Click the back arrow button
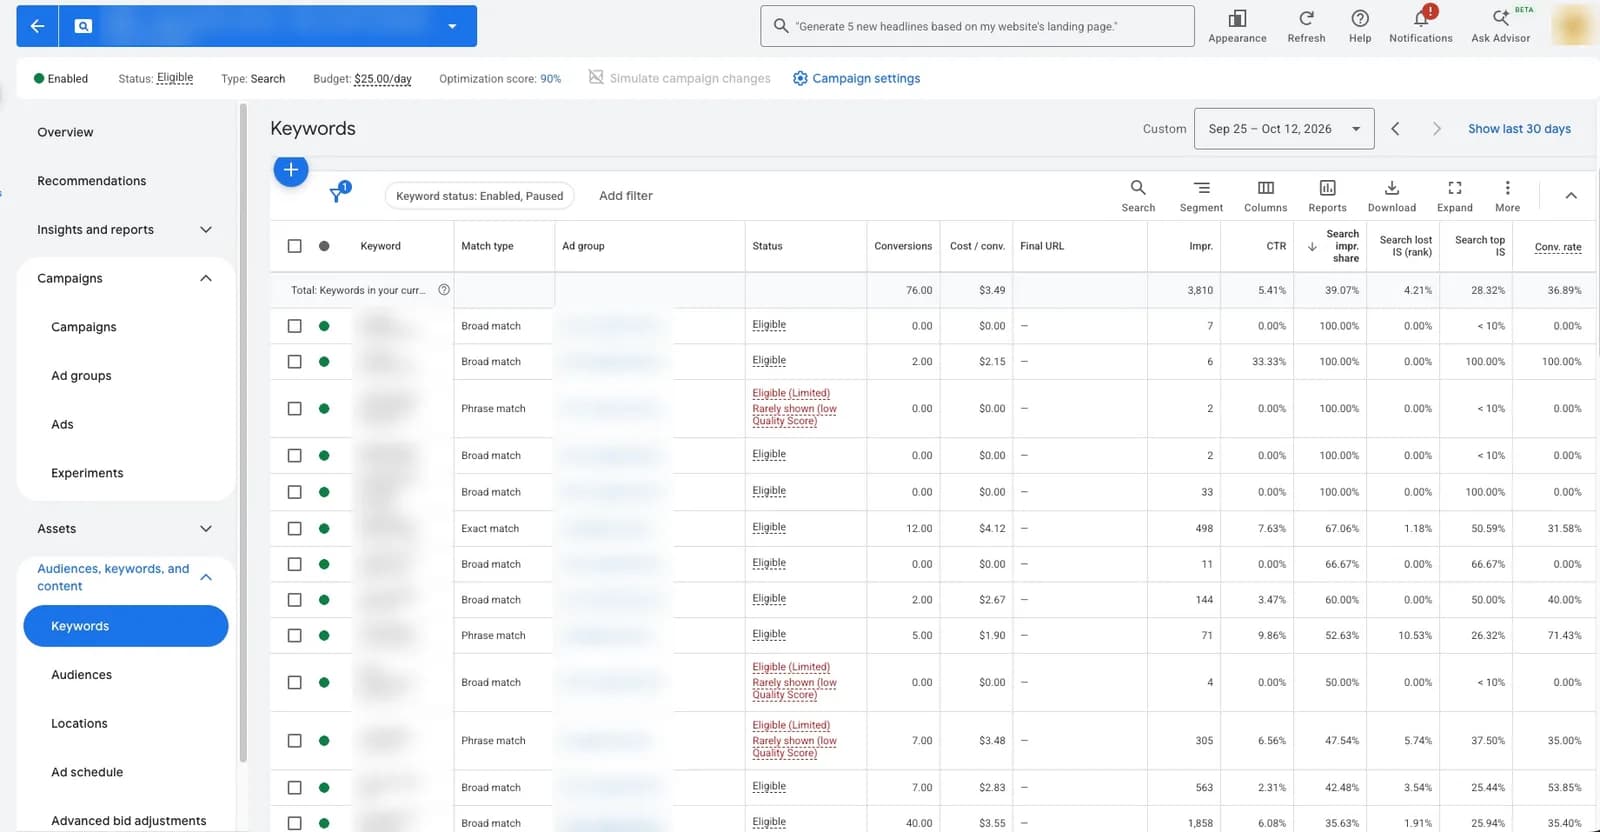This screenshot has height=832, width=1600. [x=37, y=26]
